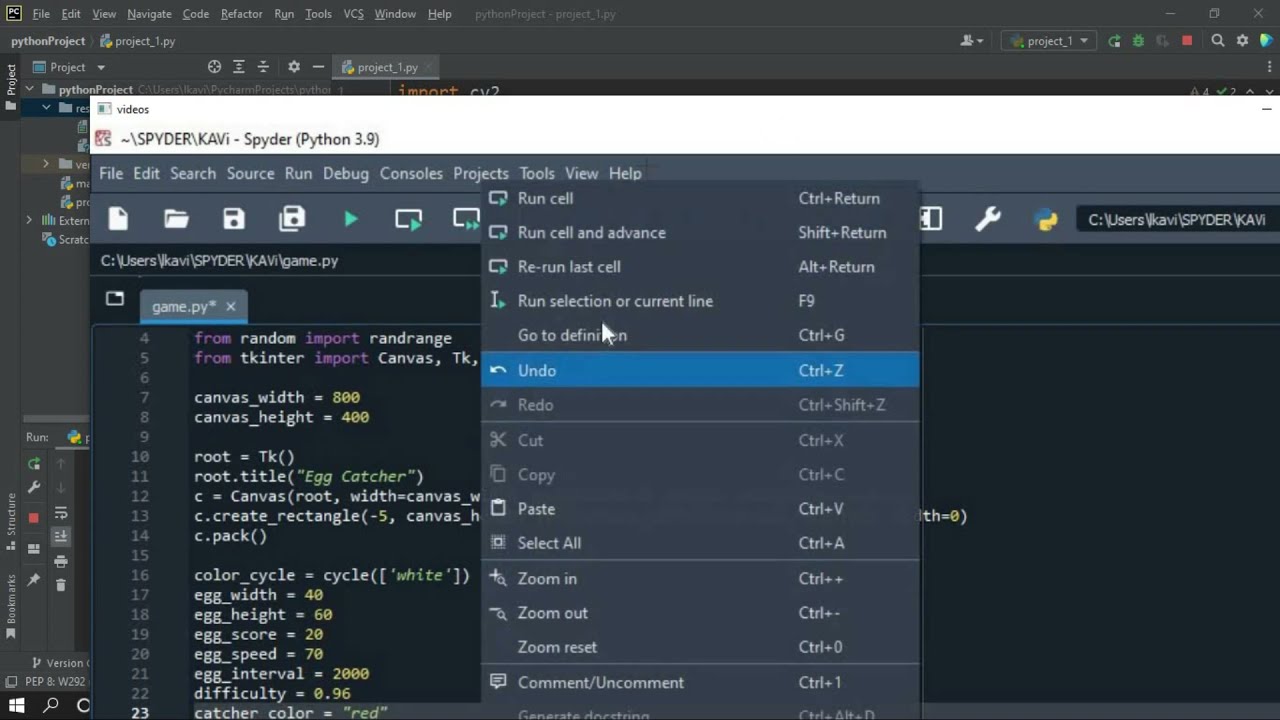Open PyCharm Project view selector dropdown
Image resolution: width=1280 pixels, height=720 pixels.
(69, 67)
